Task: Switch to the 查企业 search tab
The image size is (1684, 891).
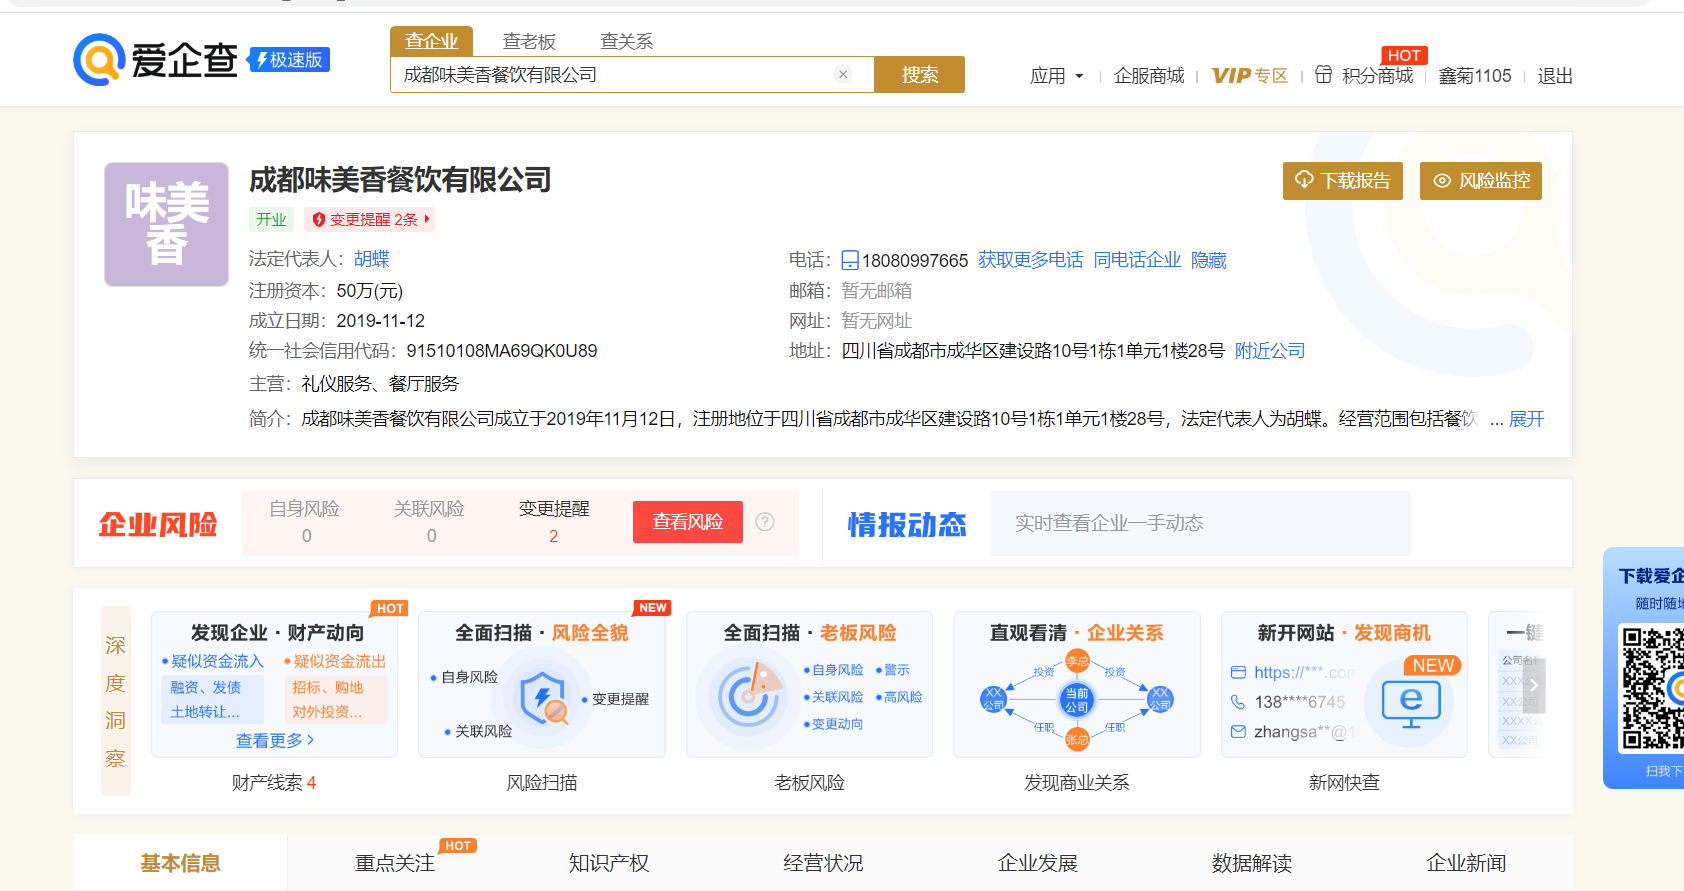Action: [x=431, y=41]
